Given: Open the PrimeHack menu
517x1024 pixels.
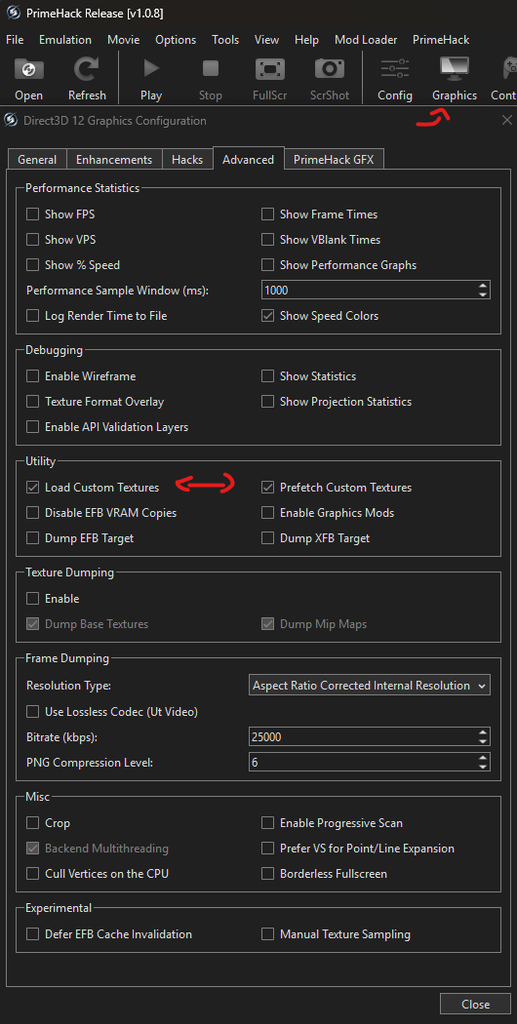Looking at the screenshot, I should point(441,40).
